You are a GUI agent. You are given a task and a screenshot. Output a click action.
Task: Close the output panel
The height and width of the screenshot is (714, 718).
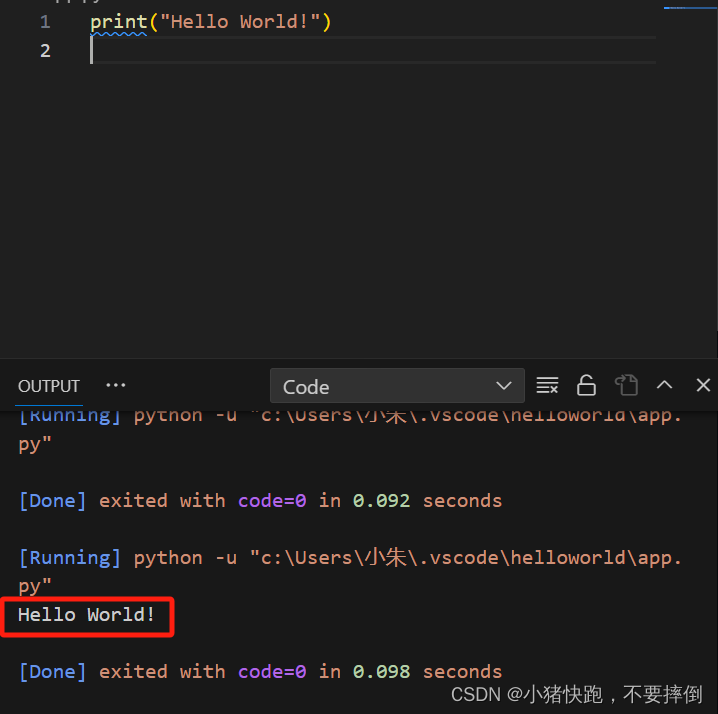click(x=703, y=385)
